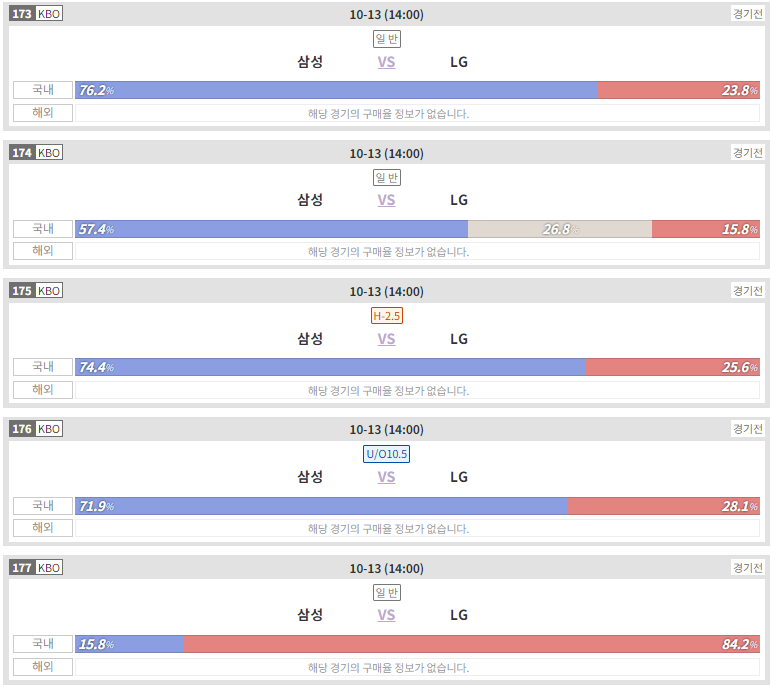Click the 일반 badge in match 174
Image resolution: width=771 pixels, height=685 pixels.
(387, 178)
